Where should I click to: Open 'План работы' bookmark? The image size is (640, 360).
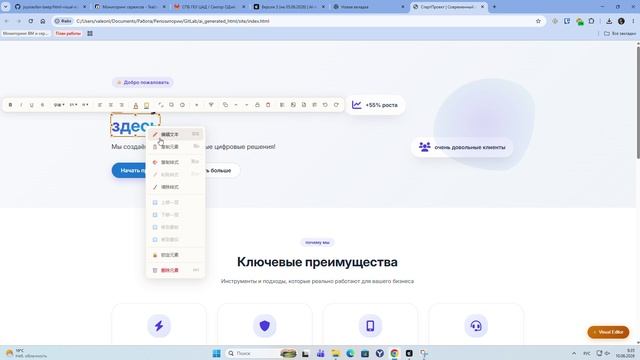[x=68, y=33]
